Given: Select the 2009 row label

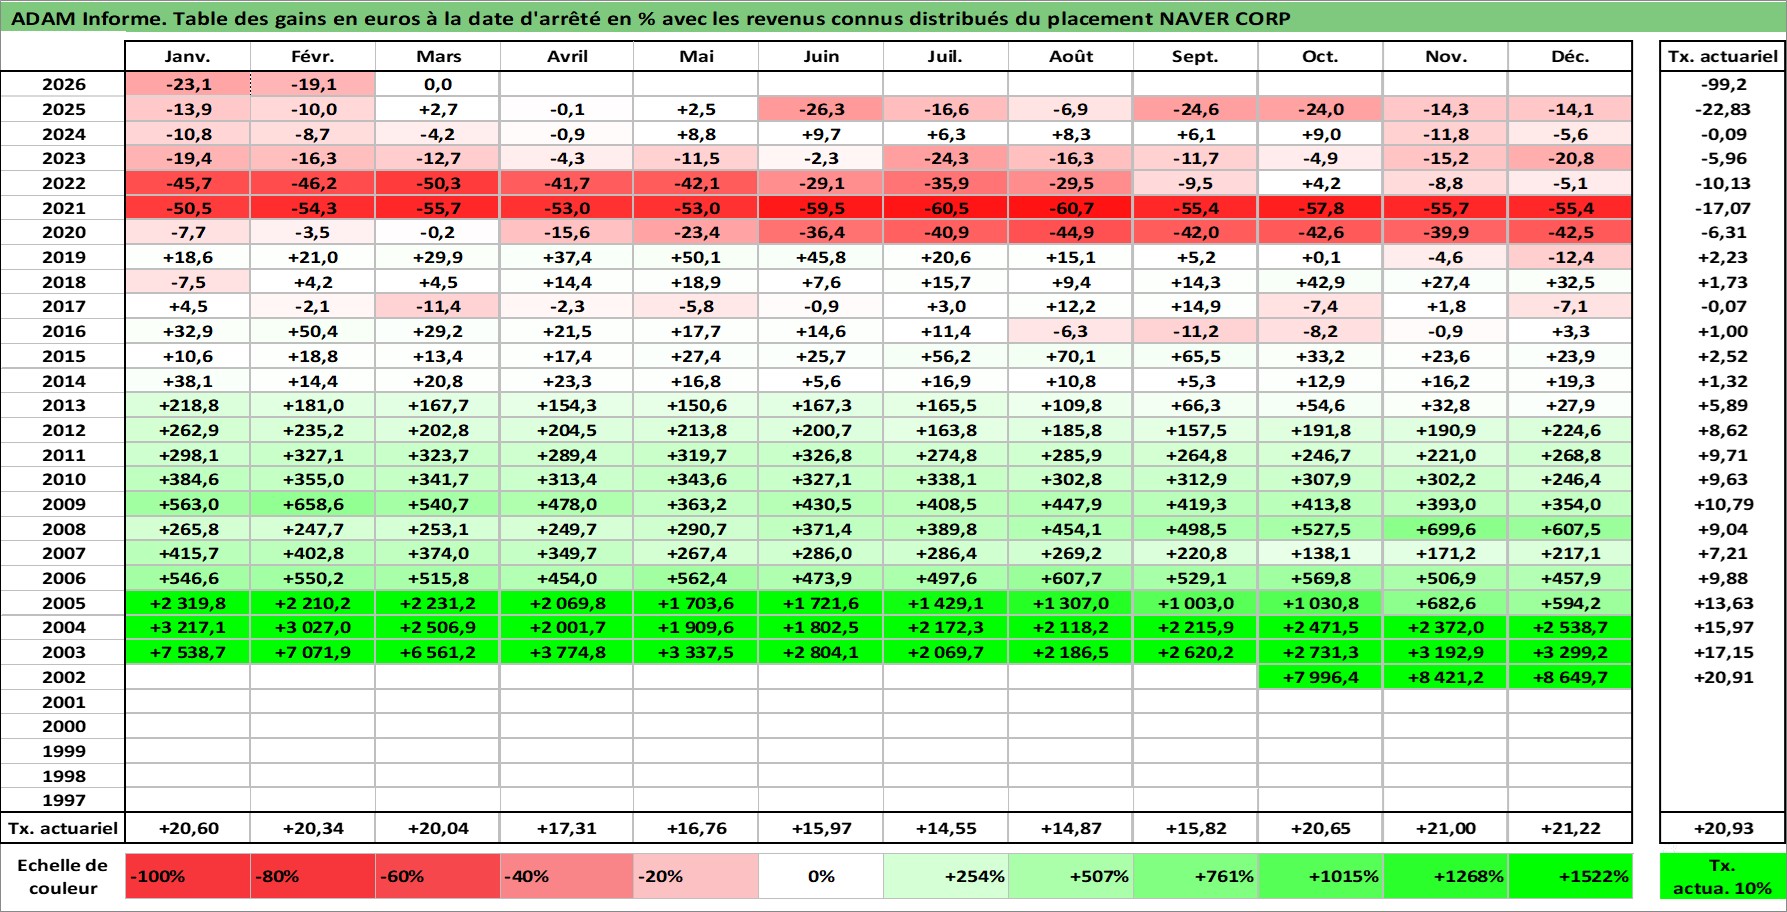Looking at the screenshot, I should (63, 504).
